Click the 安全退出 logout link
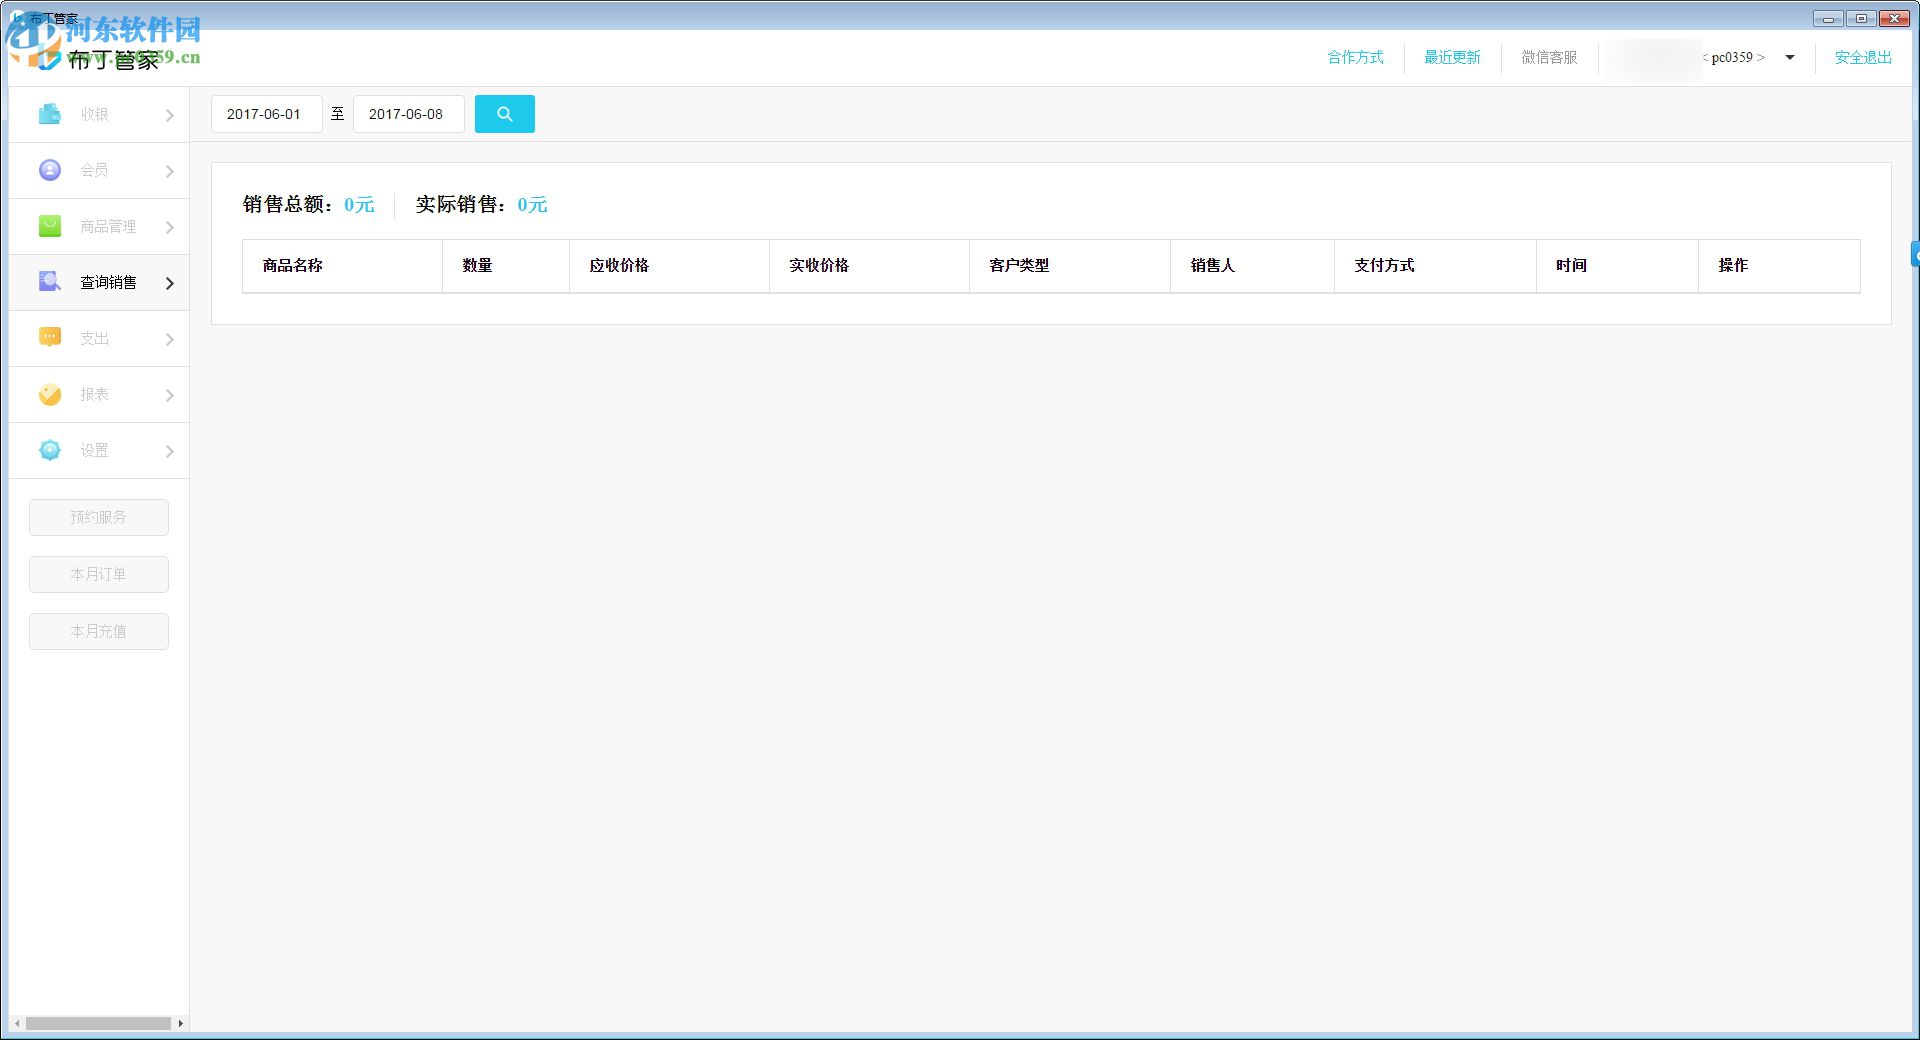Viewport: 1920px width, 1040px height. (1863, 57)
